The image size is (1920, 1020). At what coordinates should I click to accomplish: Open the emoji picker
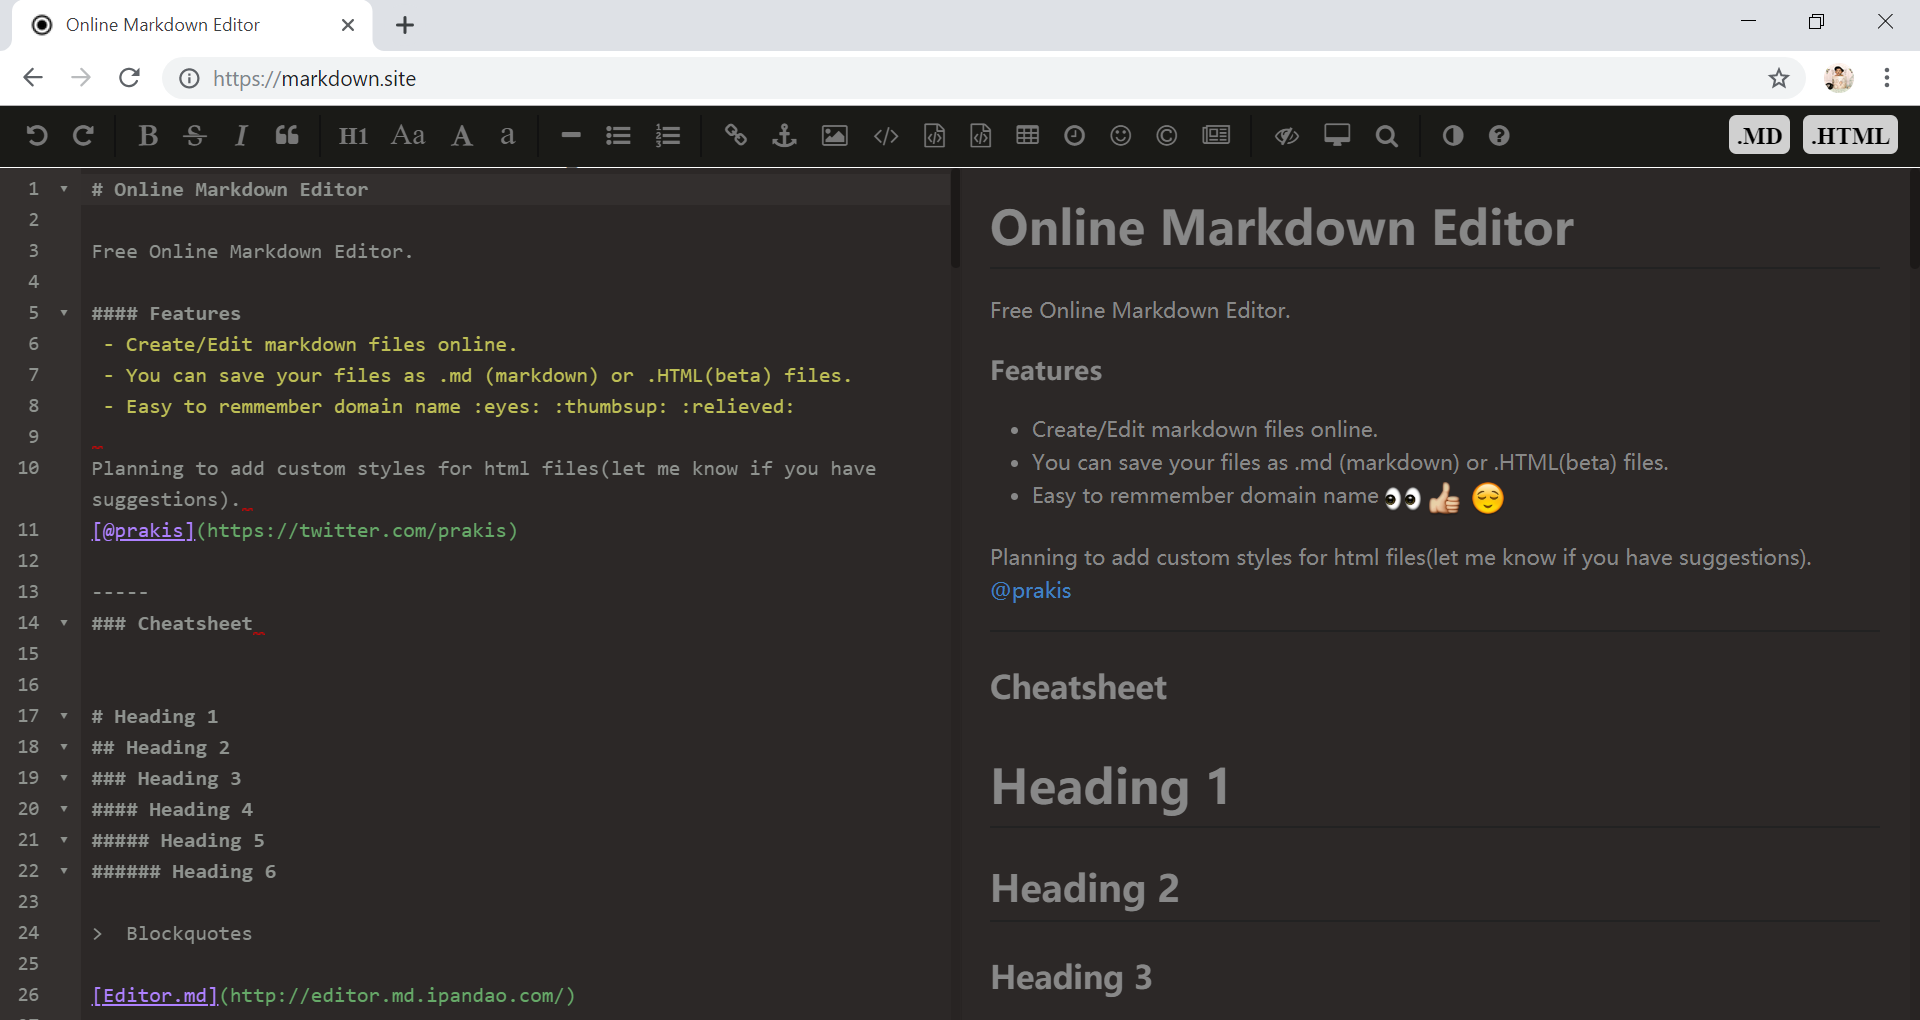click(x=1120, y=135)
